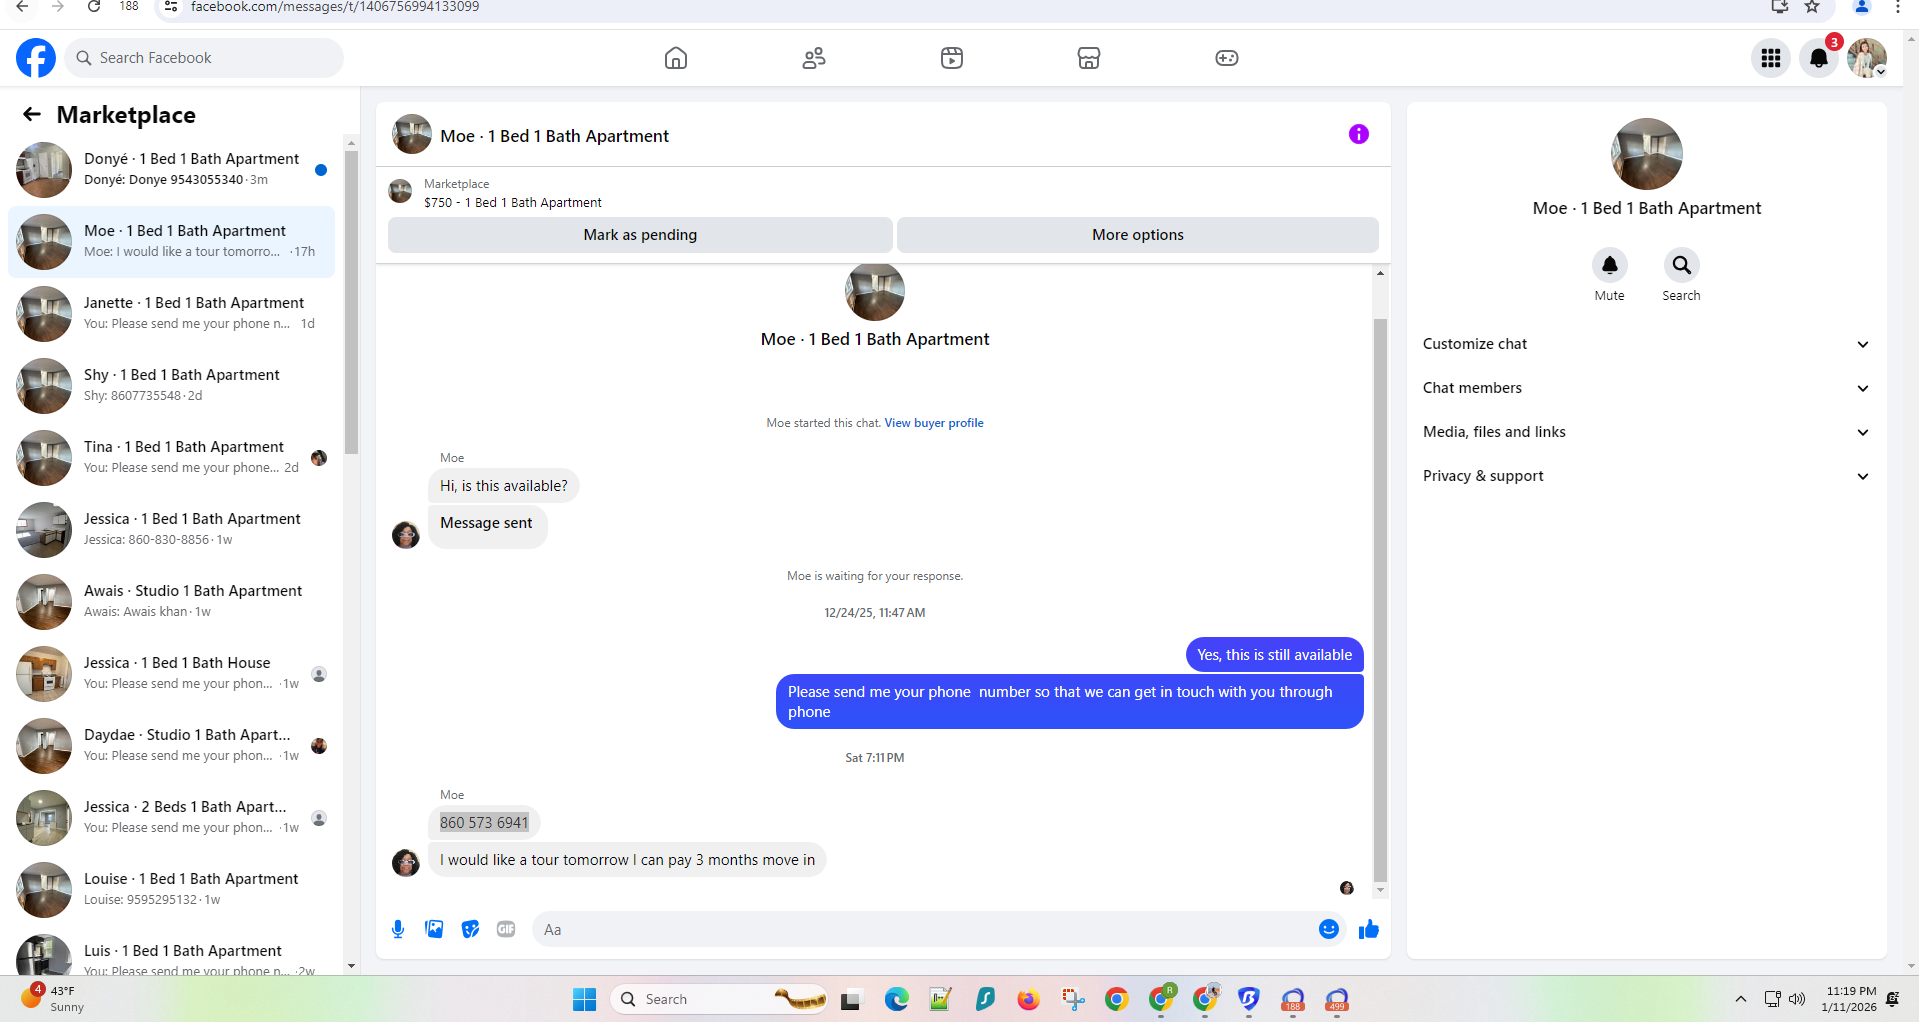1919x1022 pixels.
Task: Open listing thumbnail in right info panel
Action: point(1647,154)
